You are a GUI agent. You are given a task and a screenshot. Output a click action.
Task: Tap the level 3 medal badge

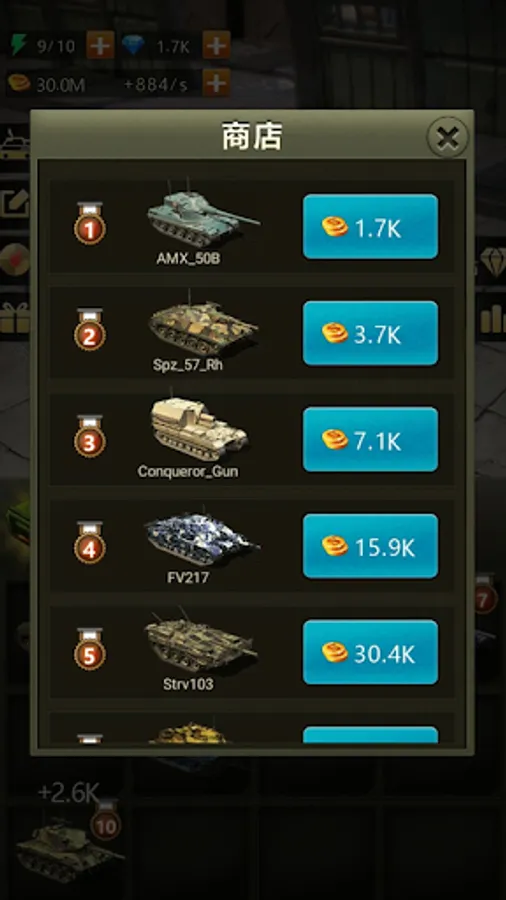coord(89,437)
